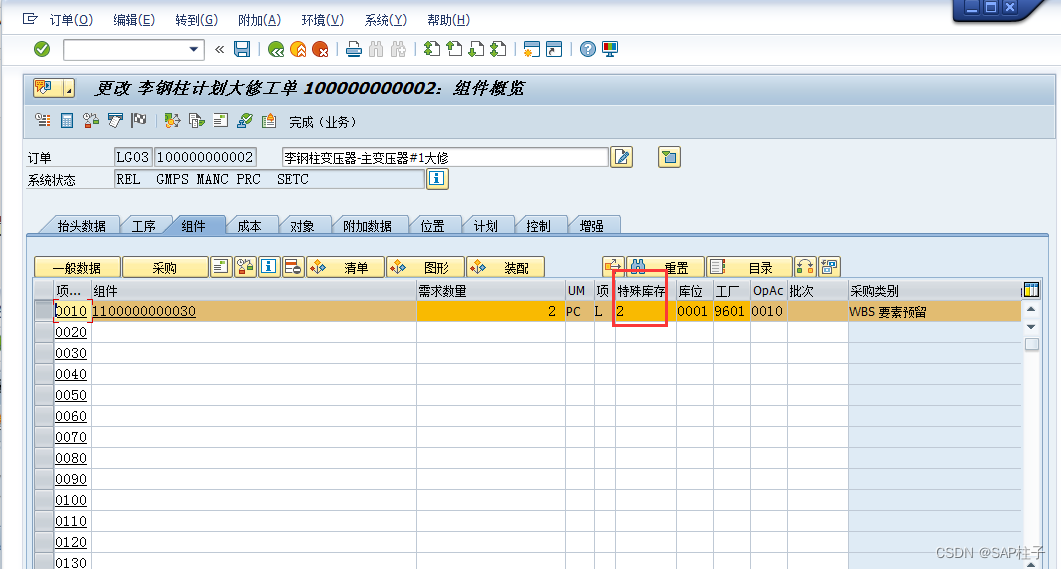Image resolution: width=1061 pixels, height=569 pixels.
Task: Click the delete-row icon above table
Action: click(292, 267)
